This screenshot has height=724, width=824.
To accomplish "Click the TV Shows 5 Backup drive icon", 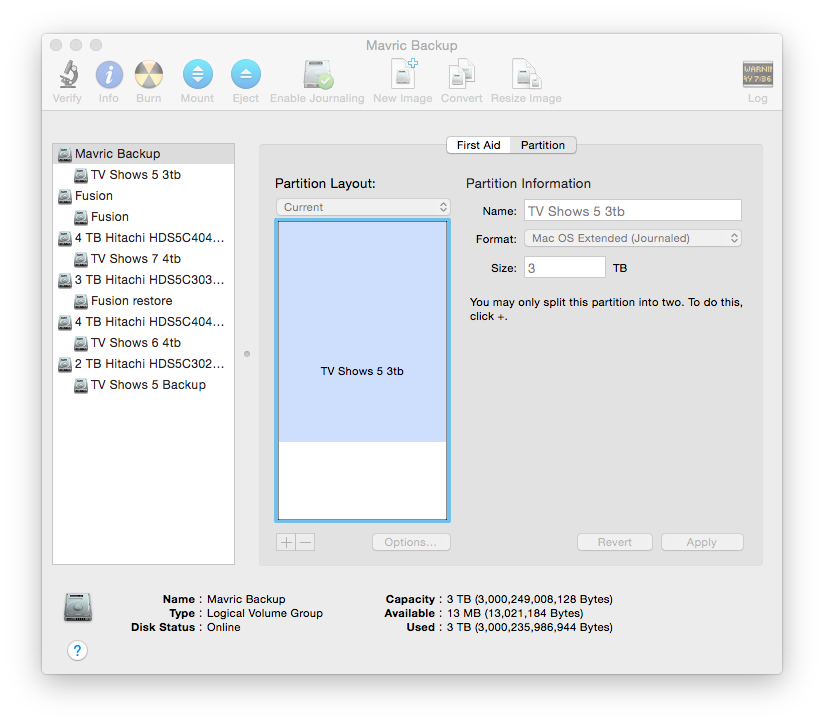I will [80, 385].
